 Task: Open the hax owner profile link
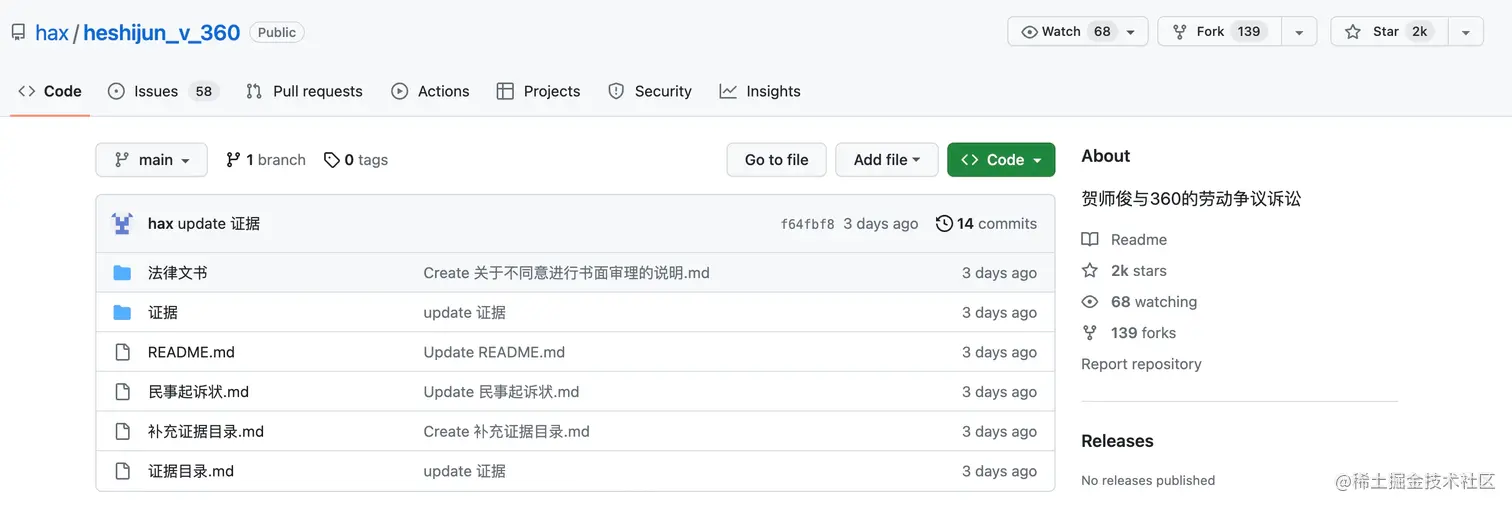(x=52, y=32)
